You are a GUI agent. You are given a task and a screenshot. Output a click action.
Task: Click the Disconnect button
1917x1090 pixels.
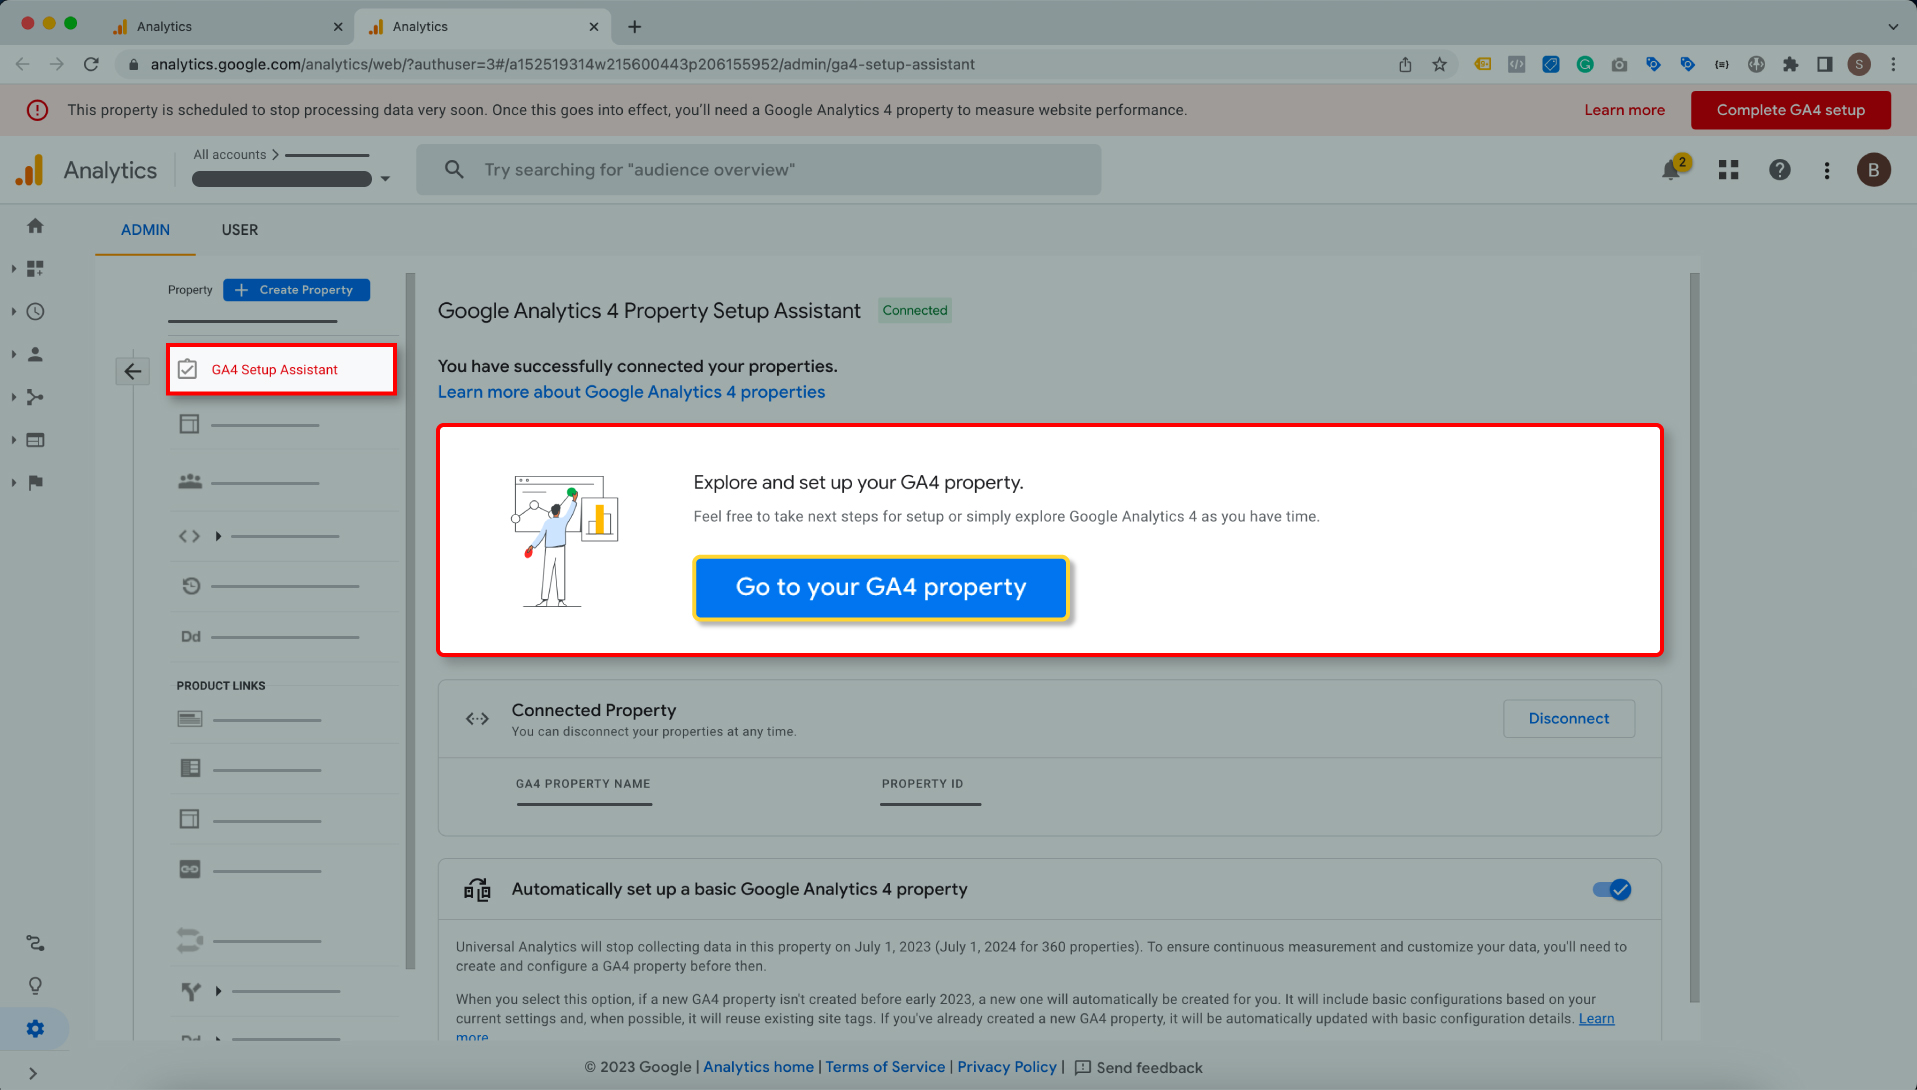click(1568, 719)
